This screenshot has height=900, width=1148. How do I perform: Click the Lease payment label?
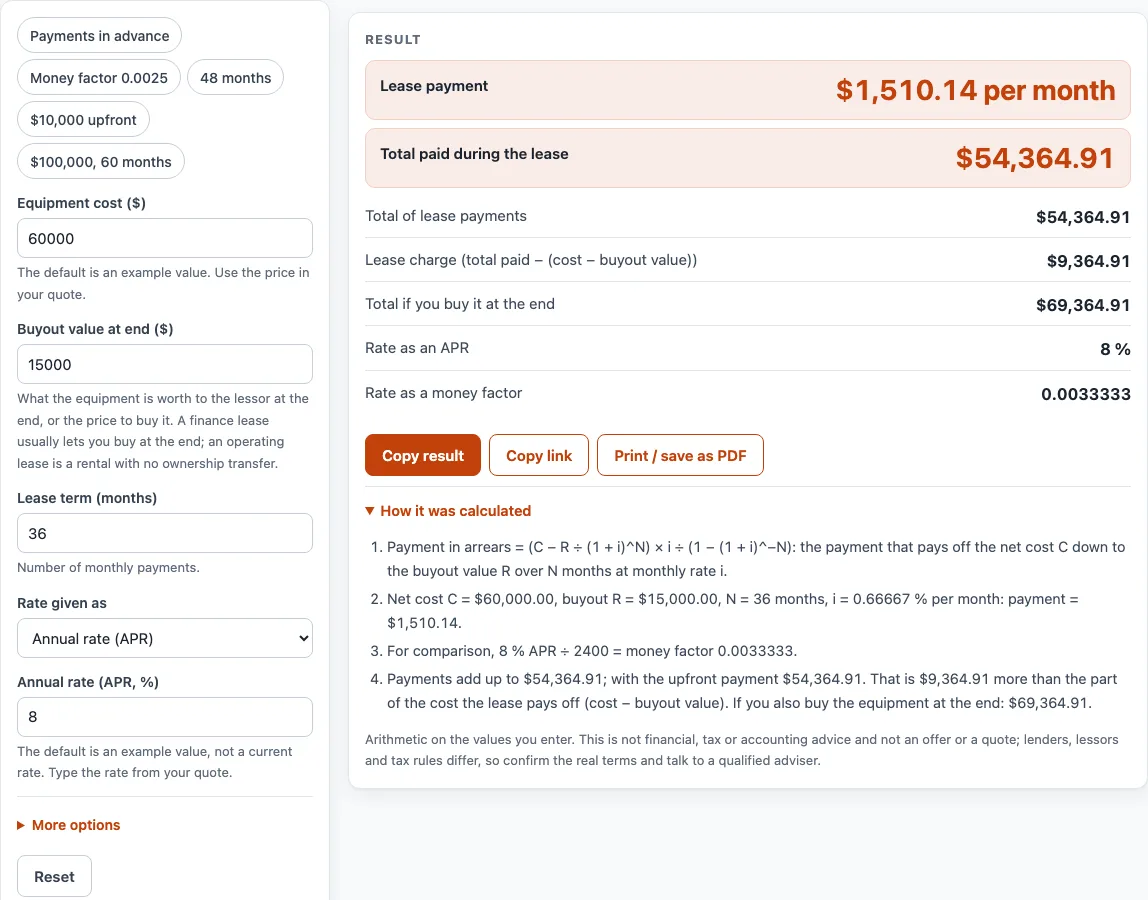pos(433,86)
